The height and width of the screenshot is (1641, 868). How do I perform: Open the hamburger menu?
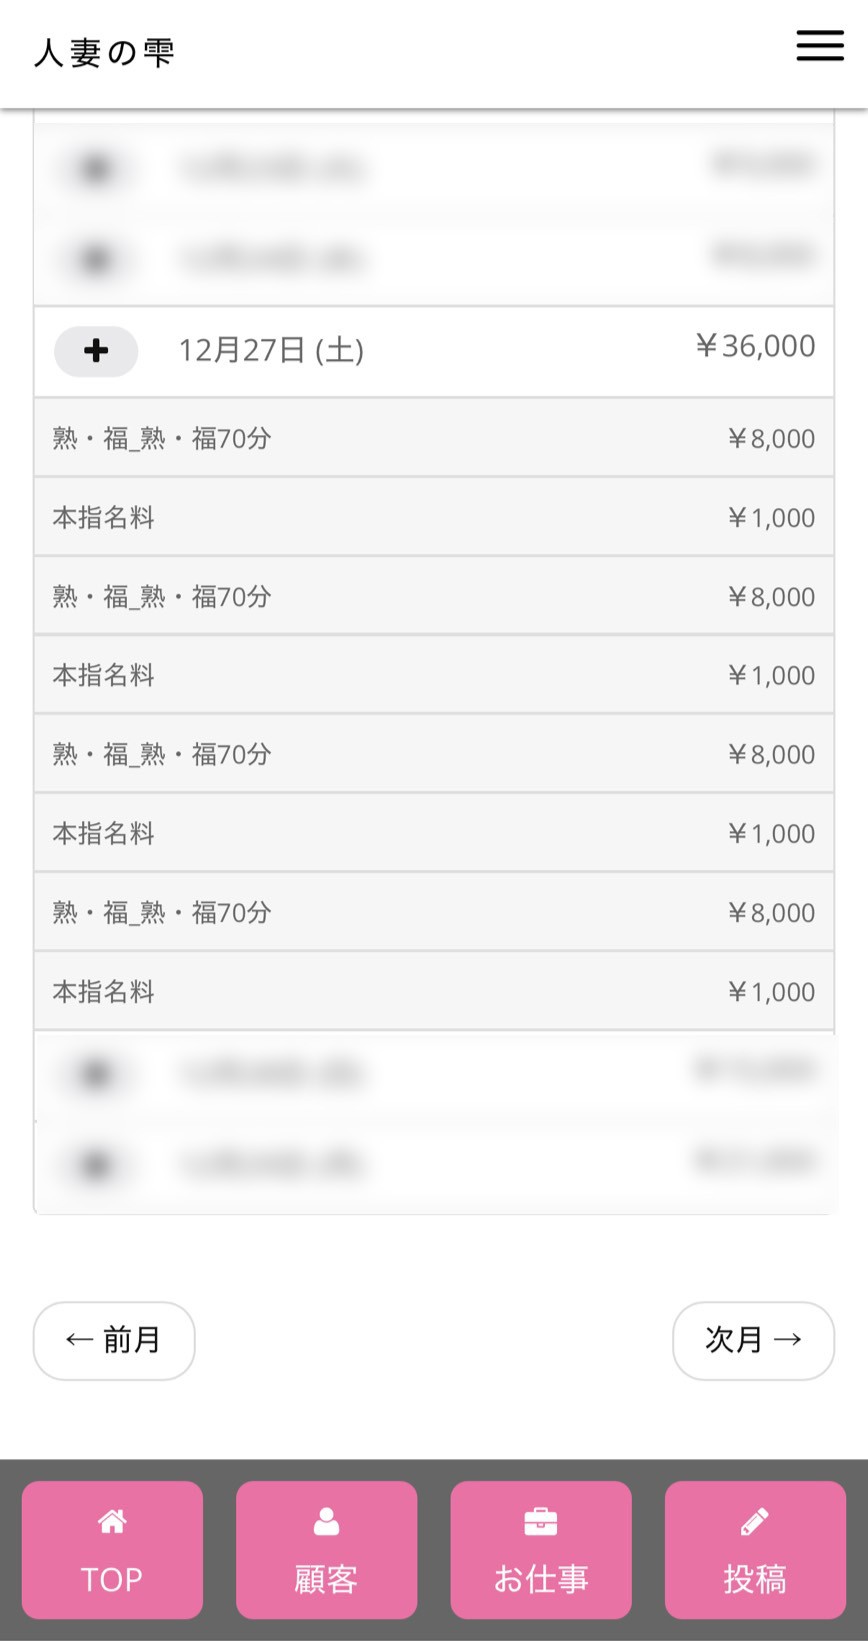(820, 46)
